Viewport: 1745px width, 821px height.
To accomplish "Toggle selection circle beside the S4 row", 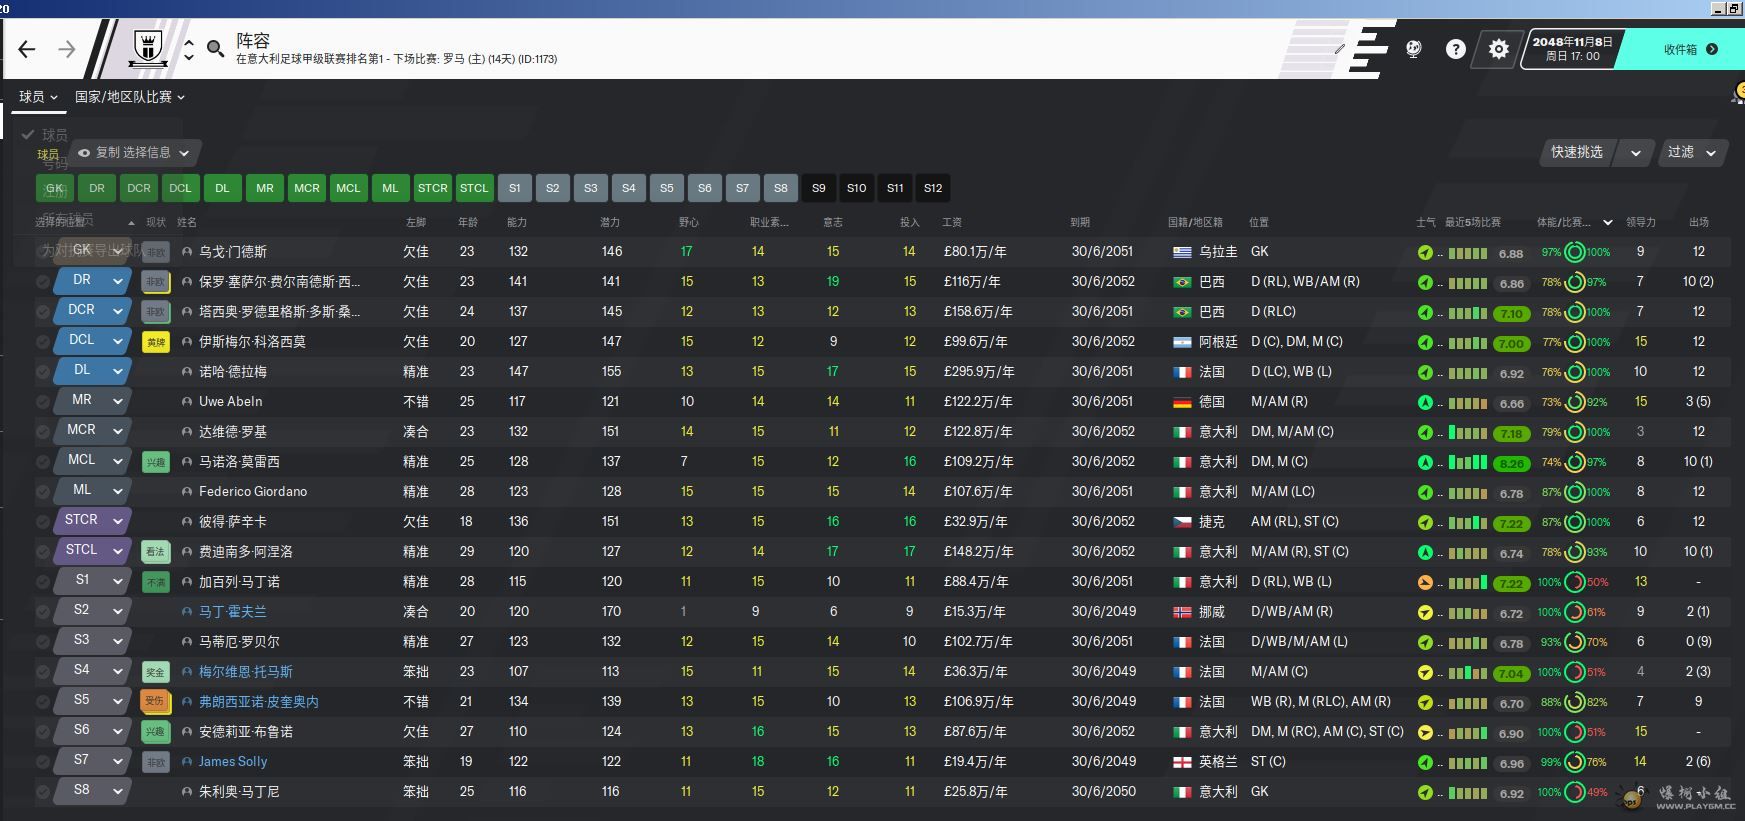I will [43, 672].
